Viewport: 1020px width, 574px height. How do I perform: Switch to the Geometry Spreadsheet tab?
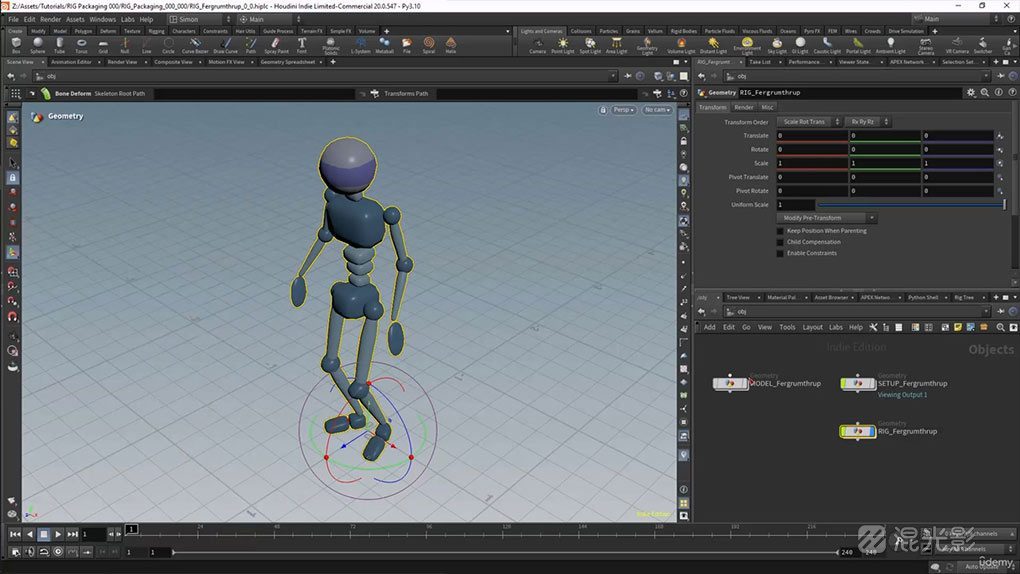pyautogui.click(x=288, y=62)
